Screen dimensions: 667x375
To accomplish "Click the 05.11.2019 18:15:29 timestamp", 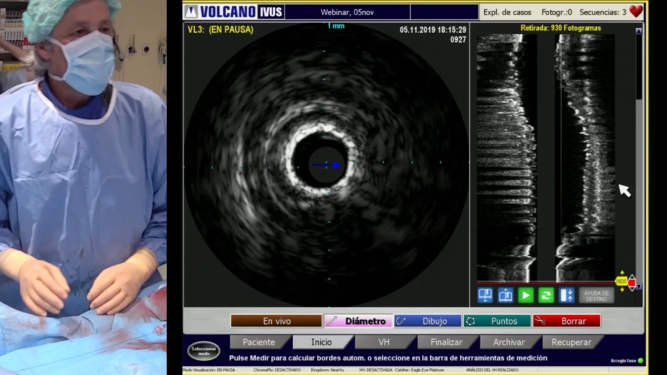I will click(433, 30).
